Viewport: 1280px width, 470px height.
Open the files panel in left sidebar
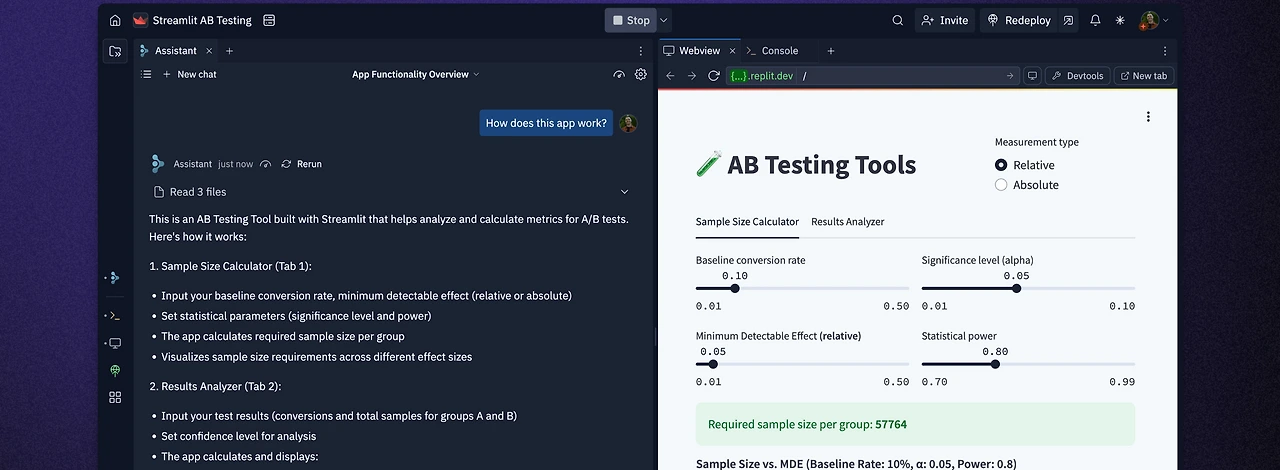click(115, 51)
